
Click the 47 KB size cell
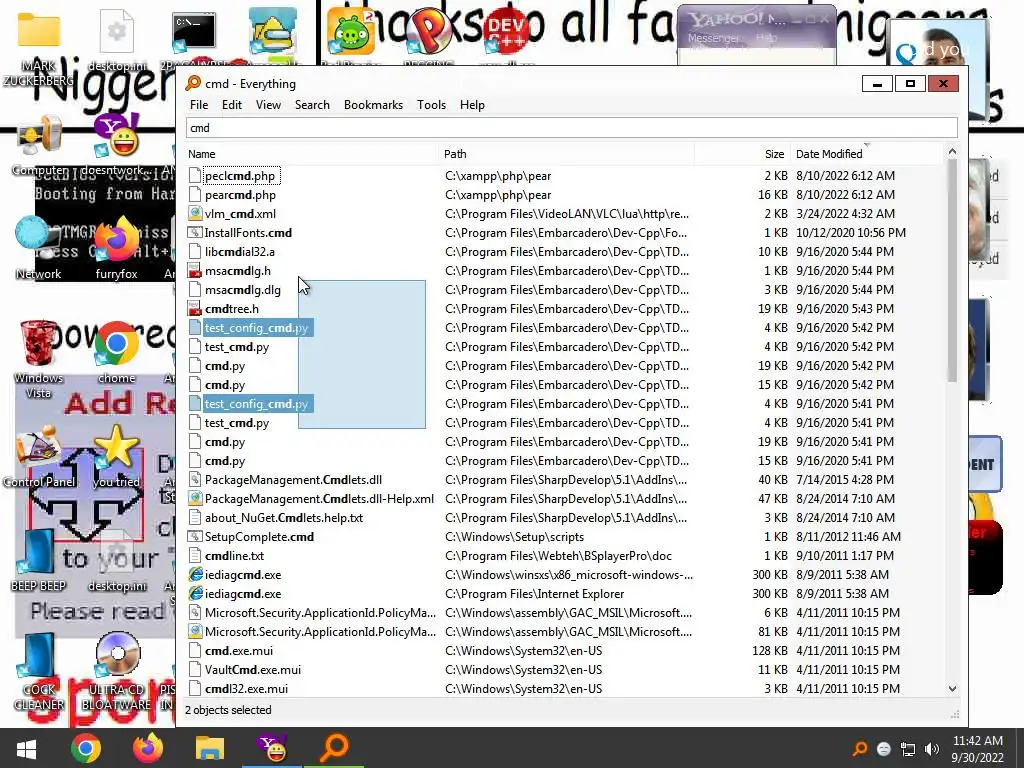tap(773, 498)
